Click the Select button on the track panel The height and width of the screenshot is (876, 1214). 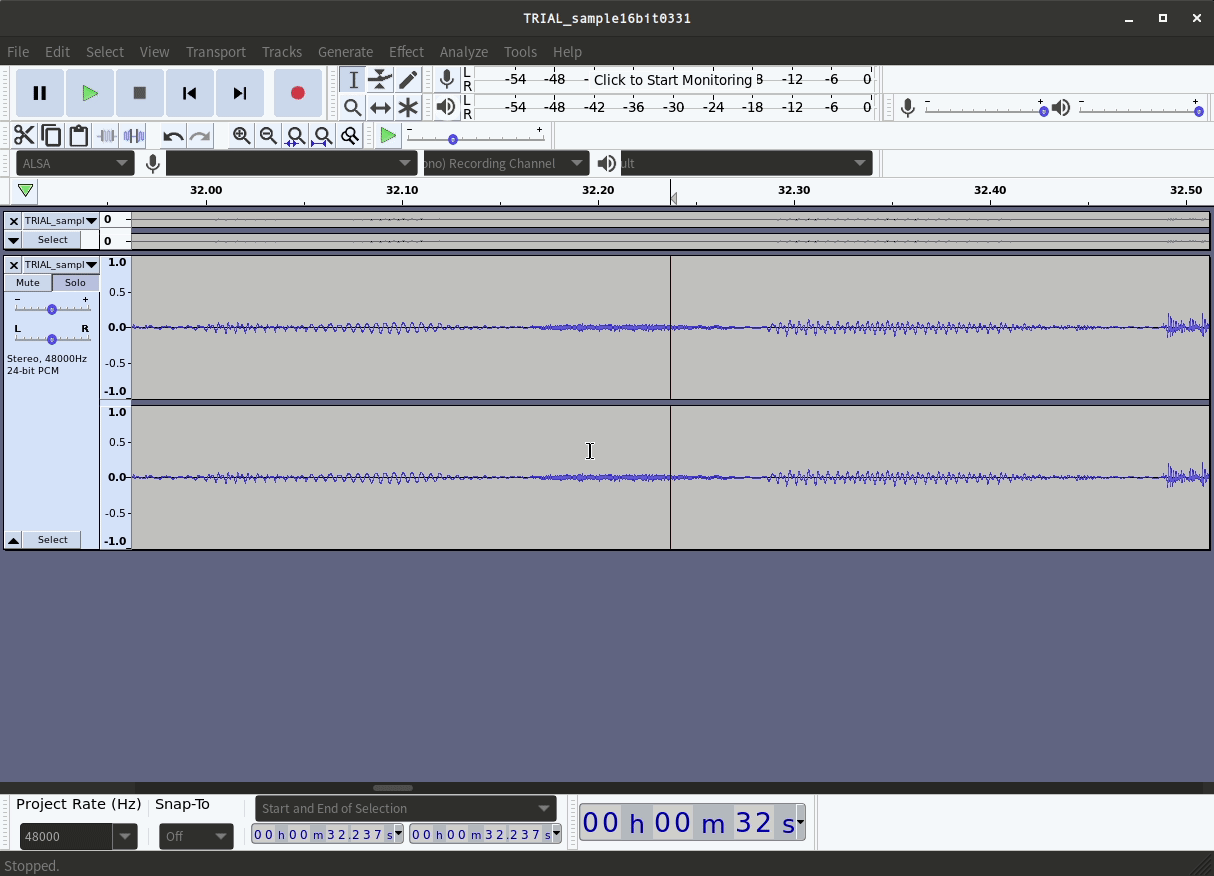coord(52,539)
